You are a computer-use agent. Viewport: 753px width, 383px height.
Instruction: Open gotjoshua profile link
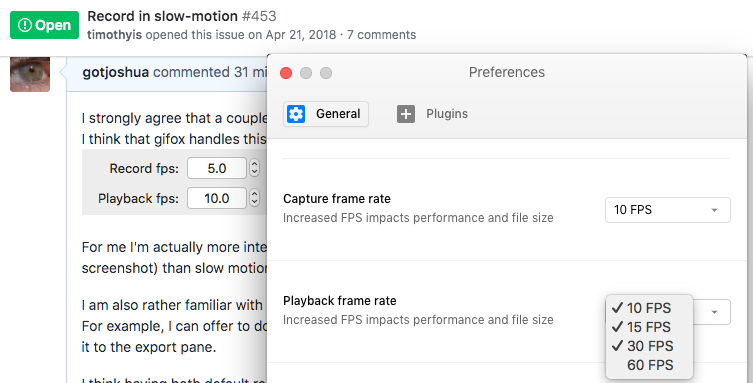116,72
